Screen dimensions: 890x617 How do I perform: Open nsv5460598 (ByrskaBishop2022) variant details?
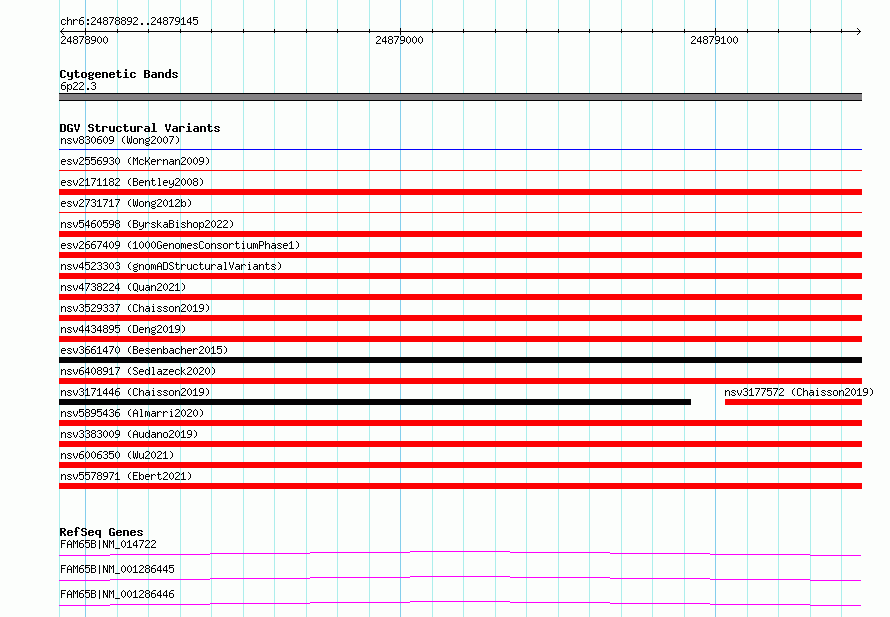tap(147, 224)
